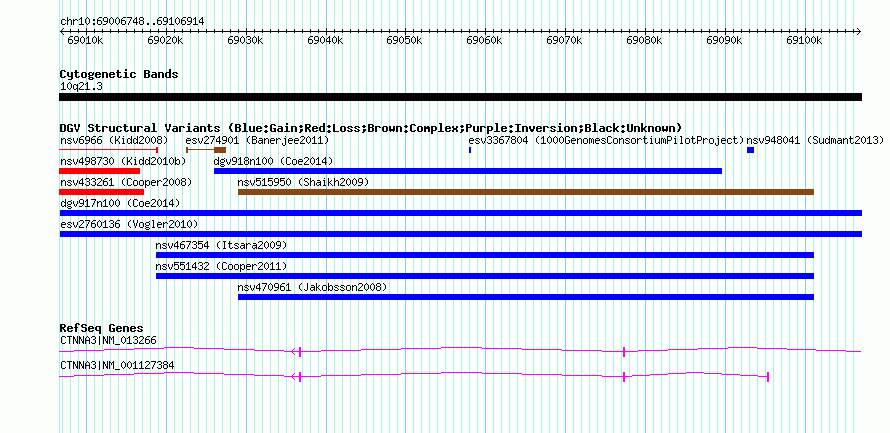Click the nsv470961 (Jakobsson2008) label
890x433 pixels.
(x=312, y=288)
